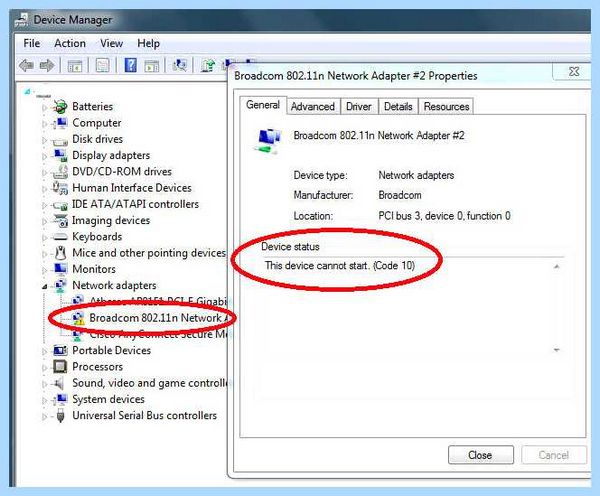This screenshot has height=496, width=600.
Task: Click the IDE ATA/ATAPI controllers icon
Action: tap(60, 205)
